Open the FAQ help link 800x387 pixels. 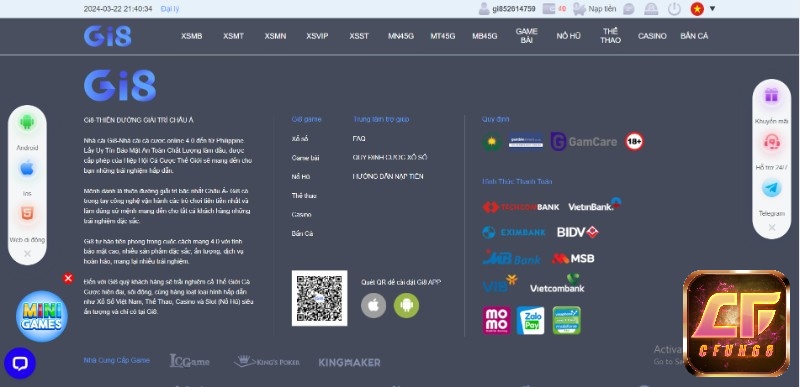coord(359,139)
